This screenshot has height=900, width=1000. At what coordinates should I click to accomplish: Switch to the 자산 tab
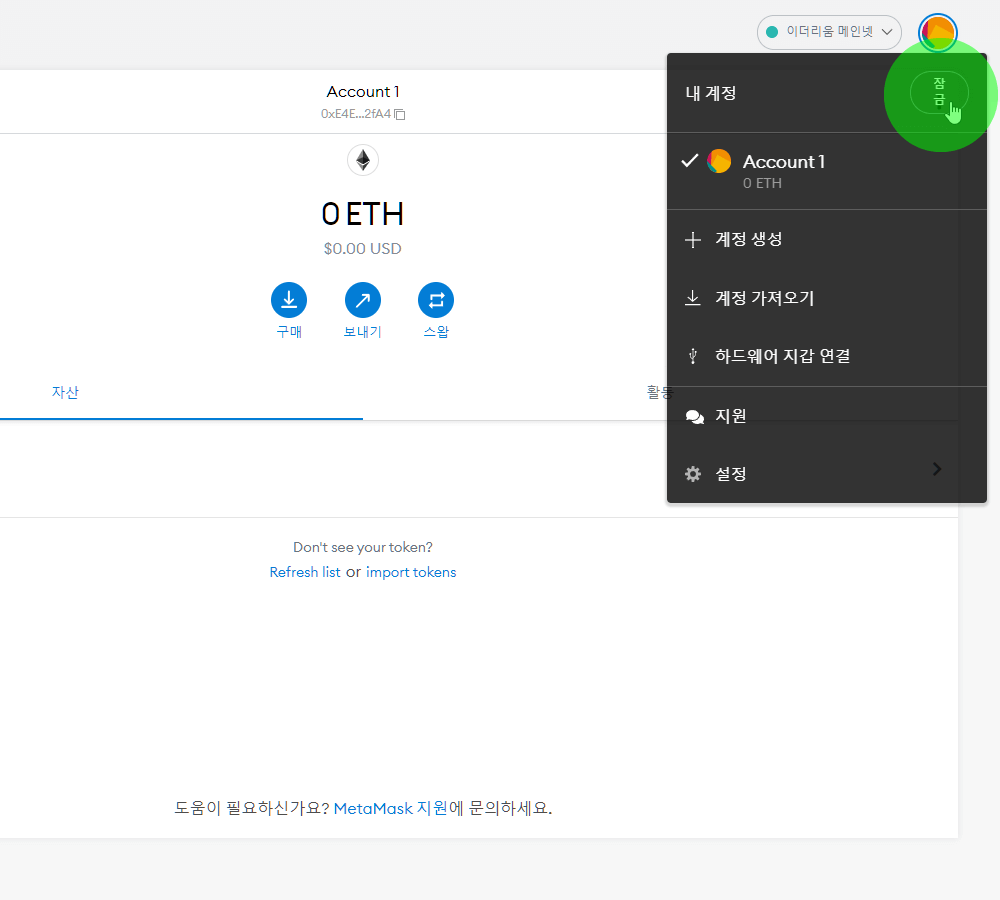coord(64,392)
